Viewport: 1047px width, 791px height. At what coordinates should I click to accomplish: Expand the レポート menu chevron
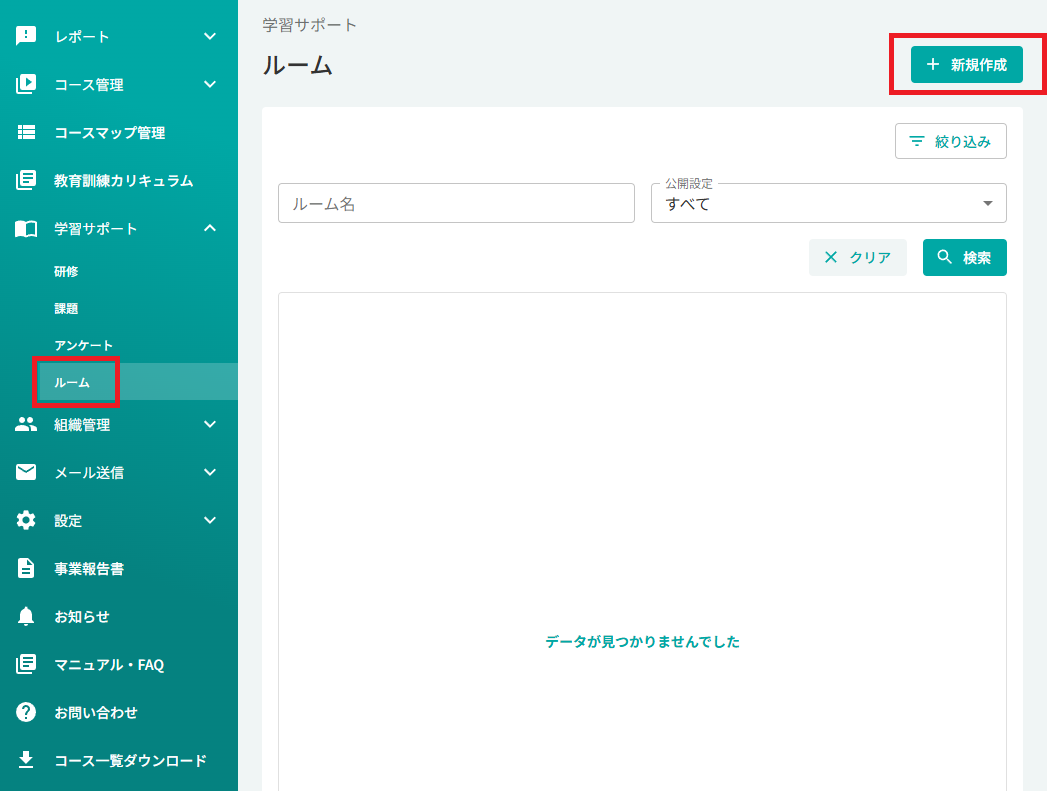coord(210,36)
